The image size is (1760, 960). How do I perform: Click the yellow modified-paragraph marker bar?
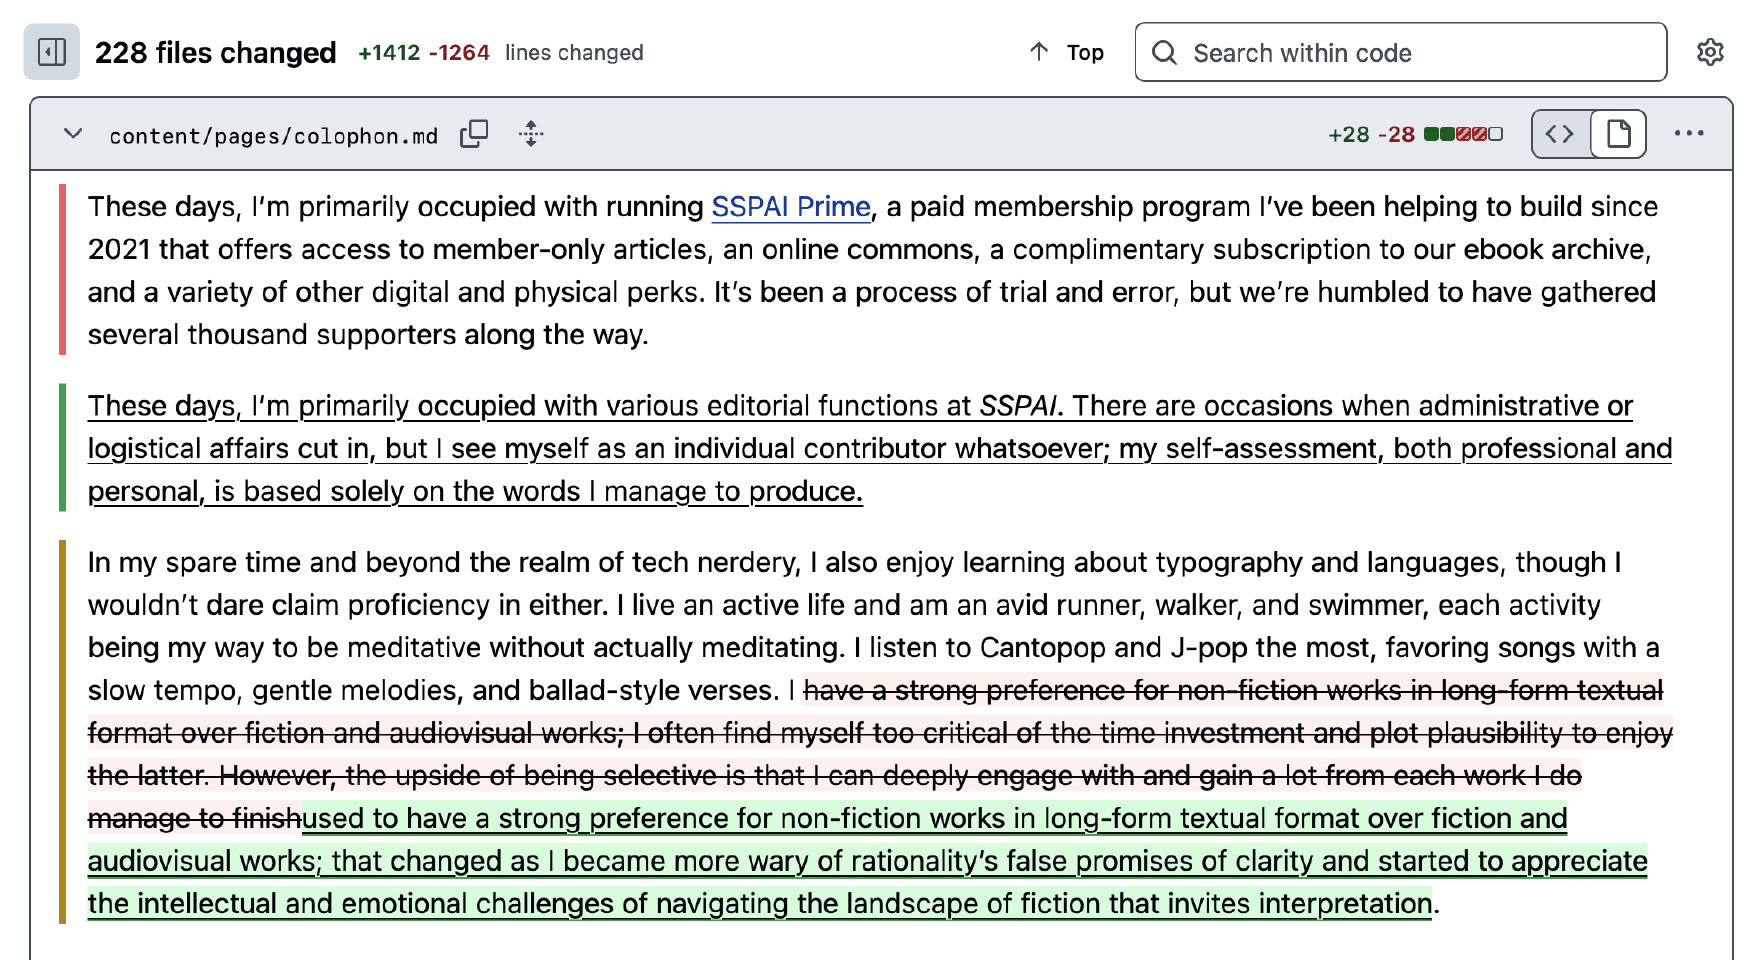tap(63, 732)
